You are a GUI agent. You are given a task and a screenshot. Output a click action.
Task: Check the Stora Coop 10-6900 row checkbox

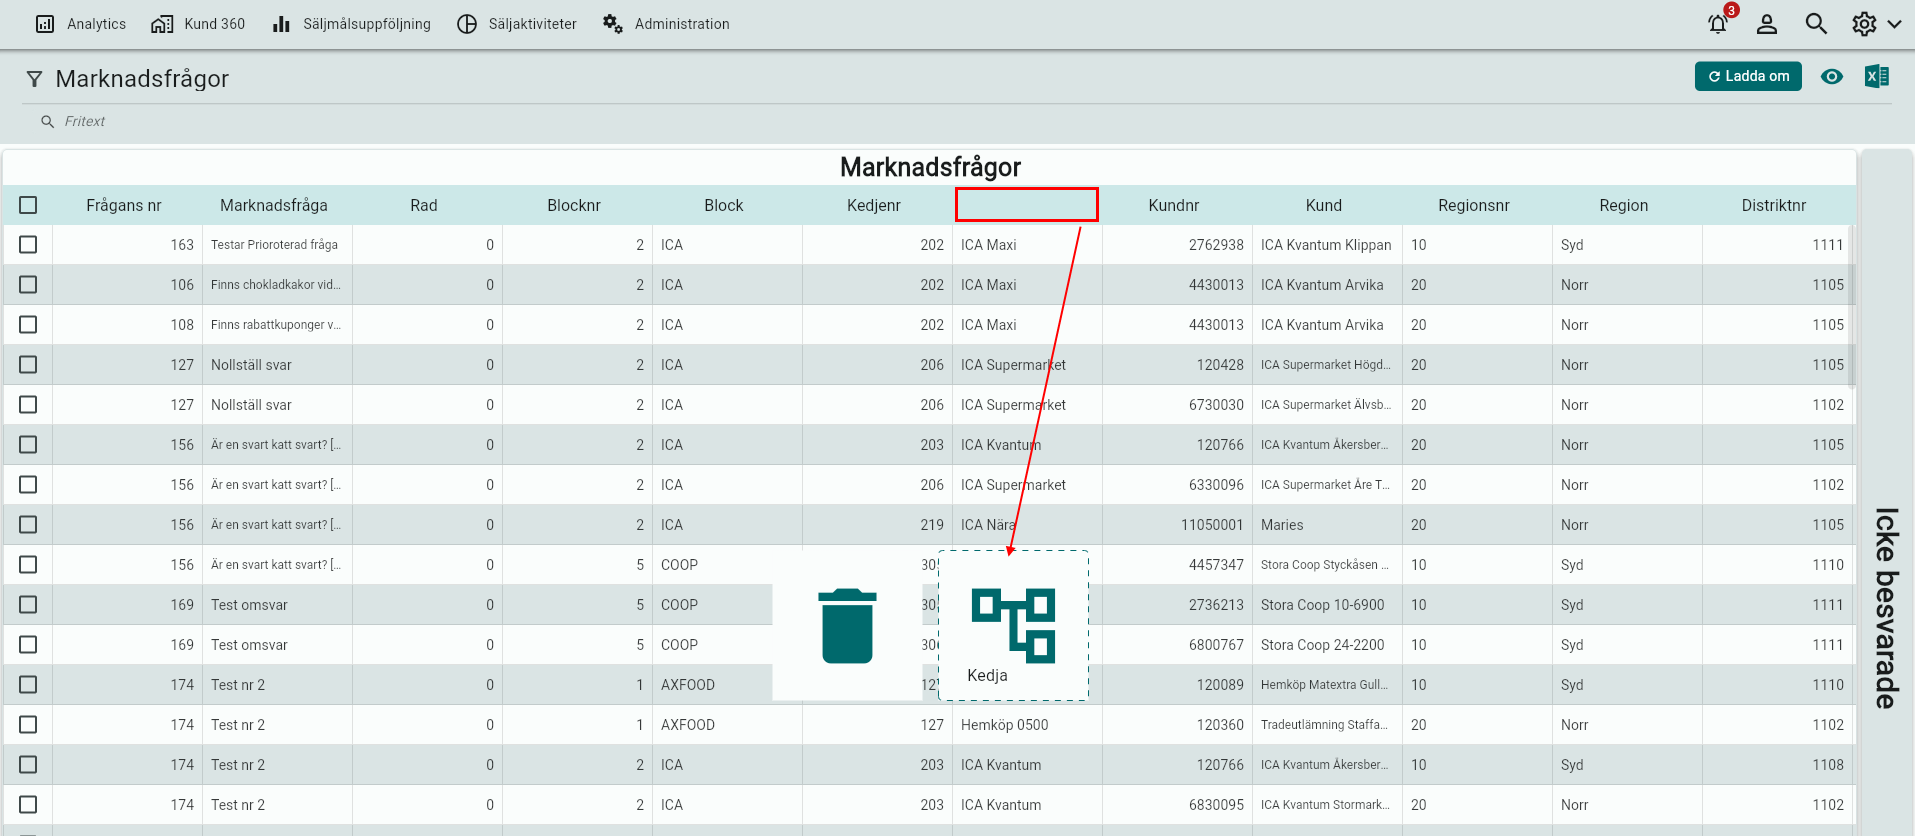click(28, 605)
